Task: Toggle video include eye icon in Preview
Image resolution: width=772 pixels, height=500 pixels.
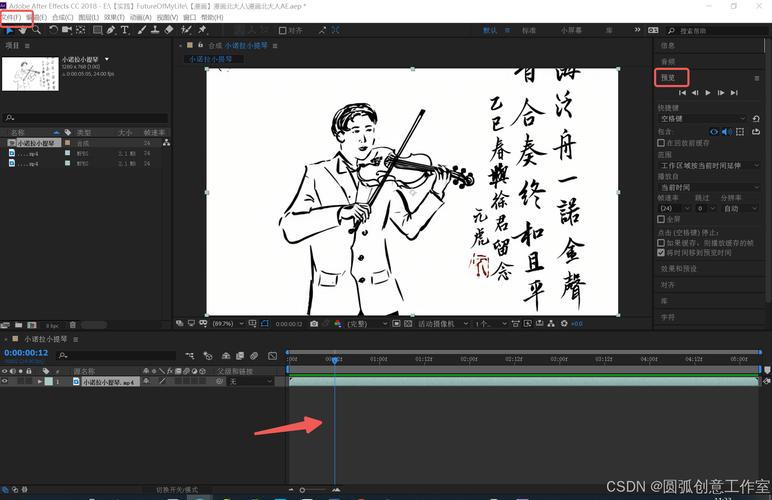Action: pyautogui.click(x=714, y=132)
